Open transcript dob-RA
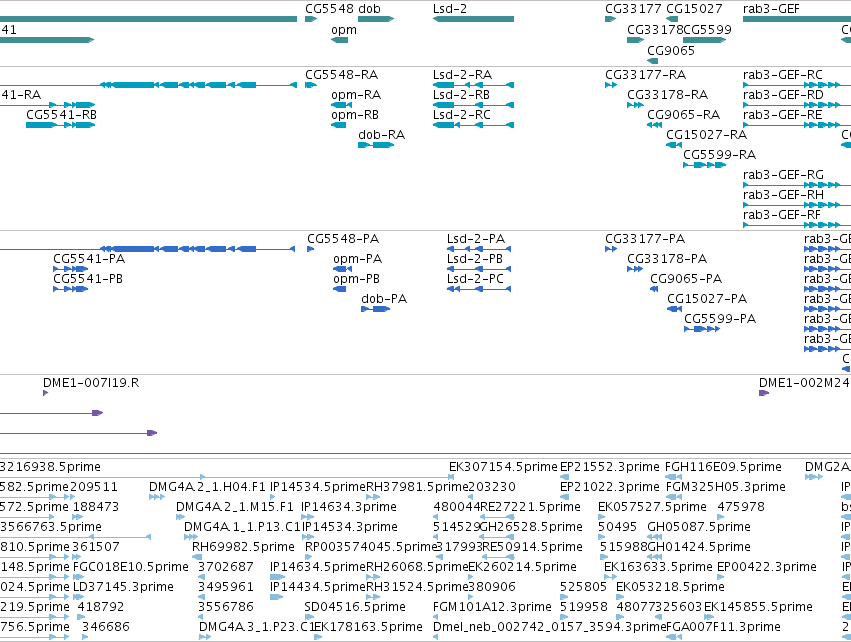This screenshot has width=851, height=642. tap(382, 135)
